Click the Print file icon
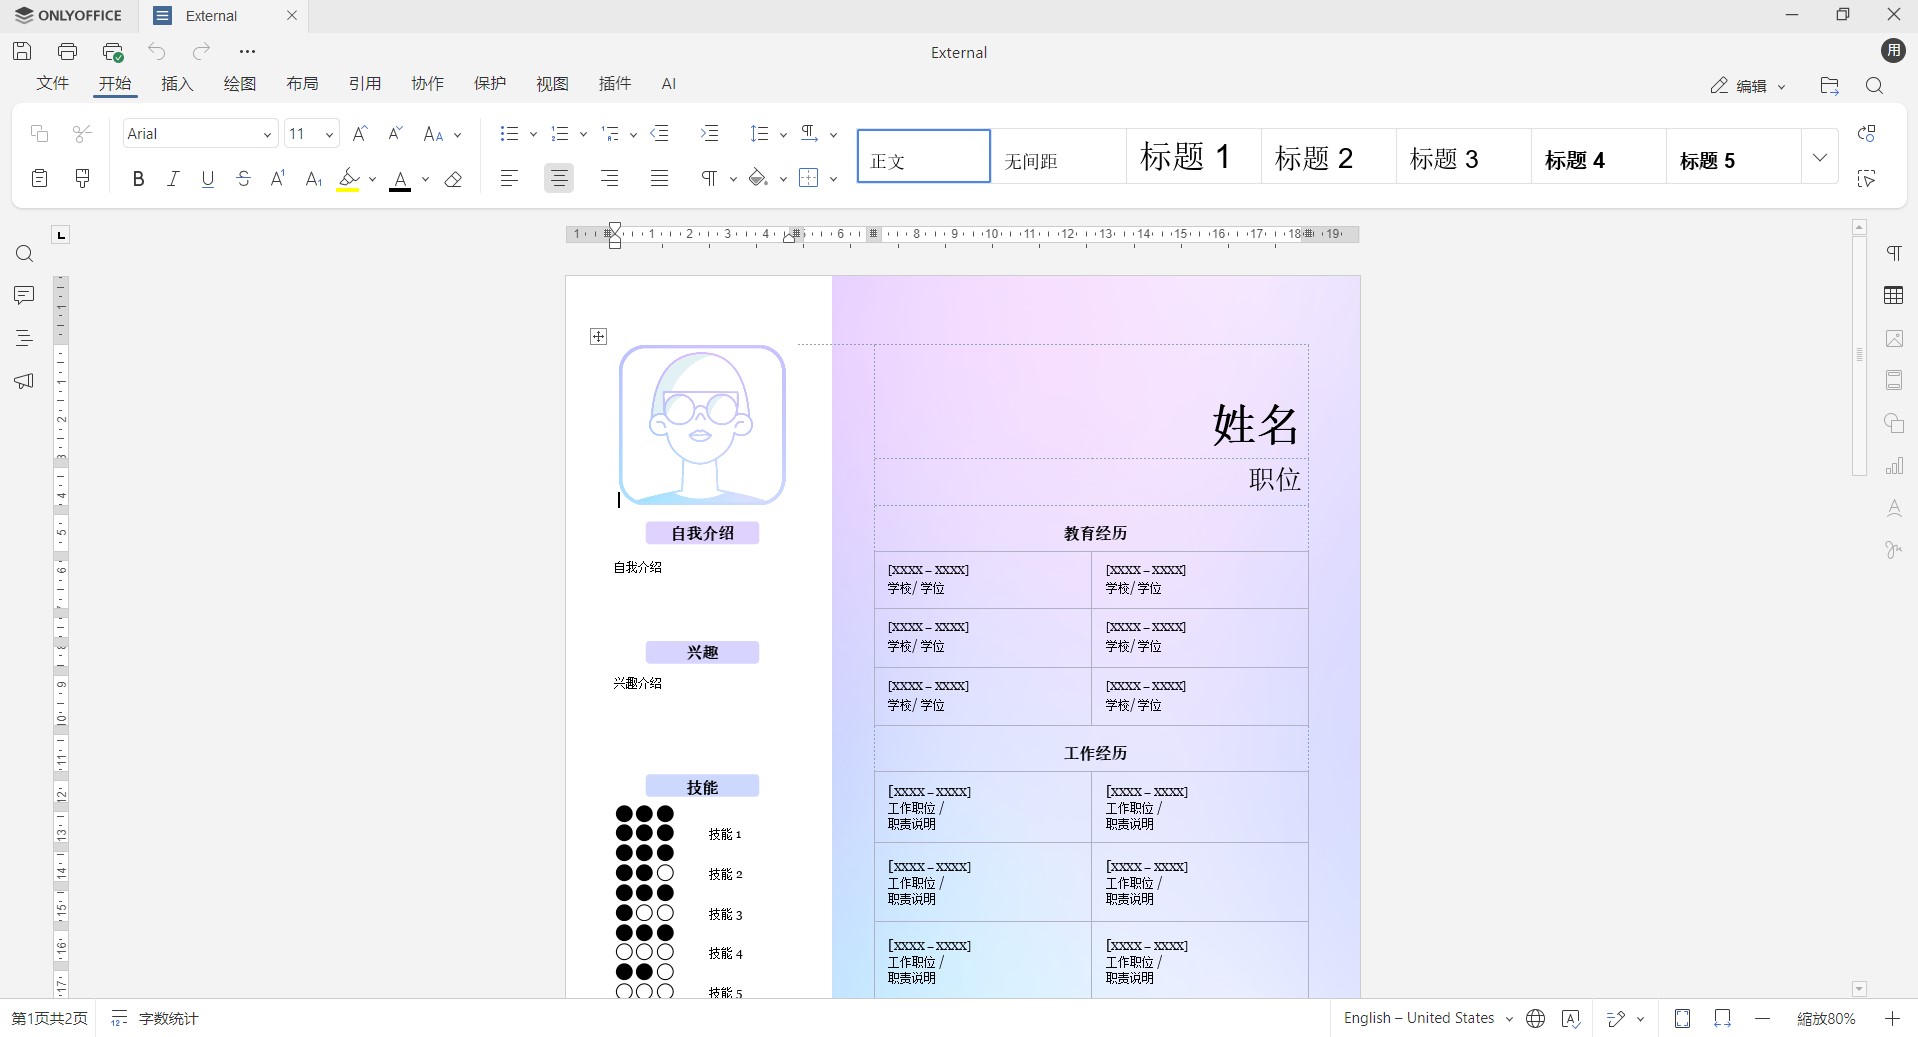This screenshot has width=1918, height=1037. (x=67, y=51)
